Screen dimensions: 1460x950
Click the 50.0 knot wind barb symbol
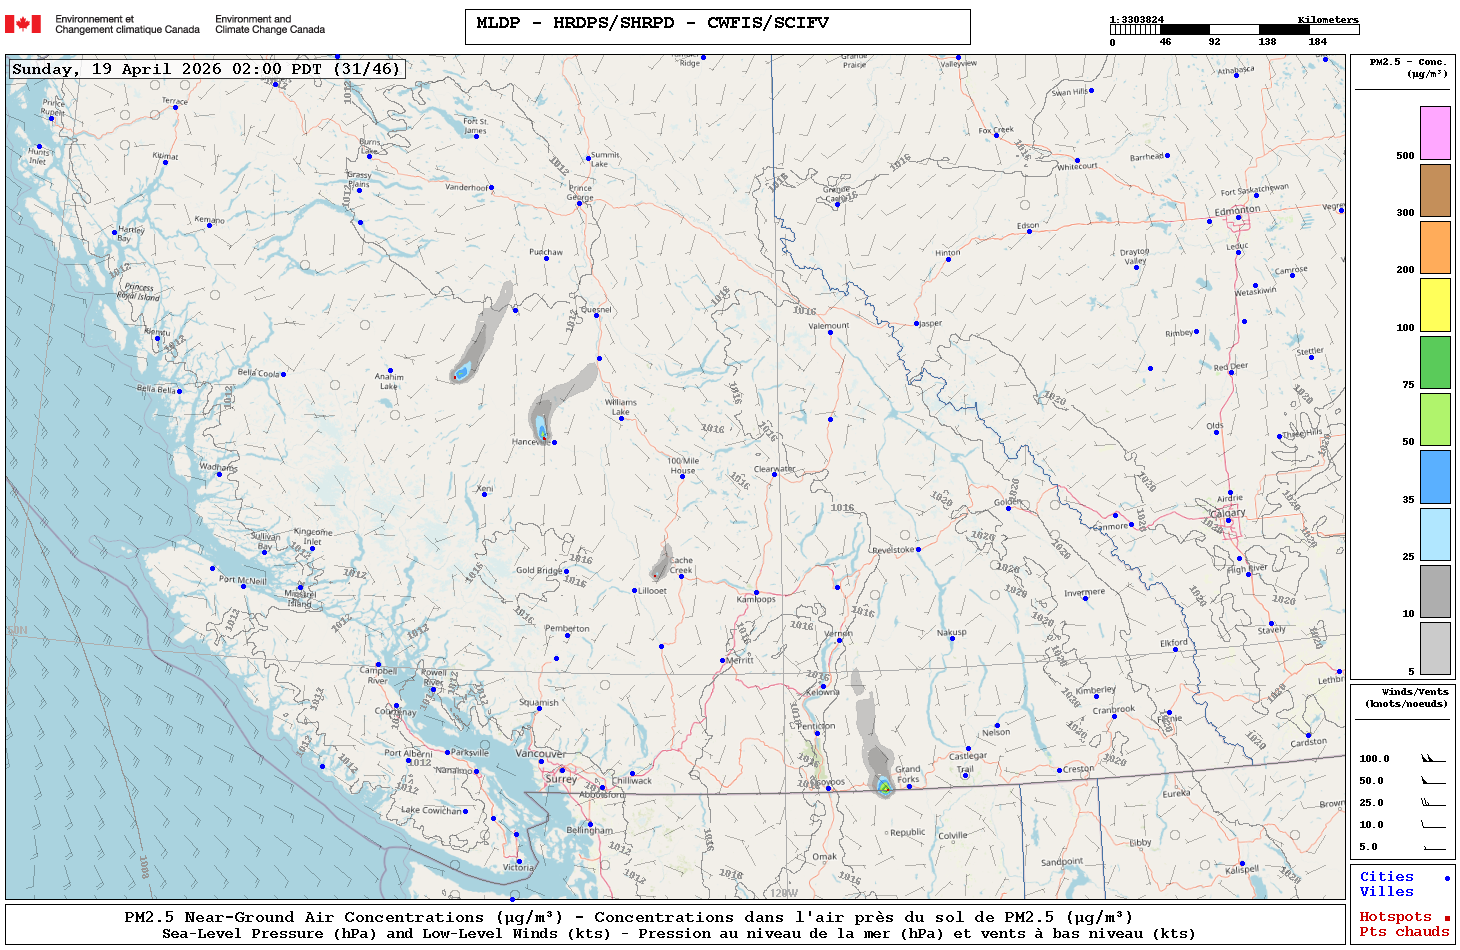pyautogui.click(x=1433, y=781)
